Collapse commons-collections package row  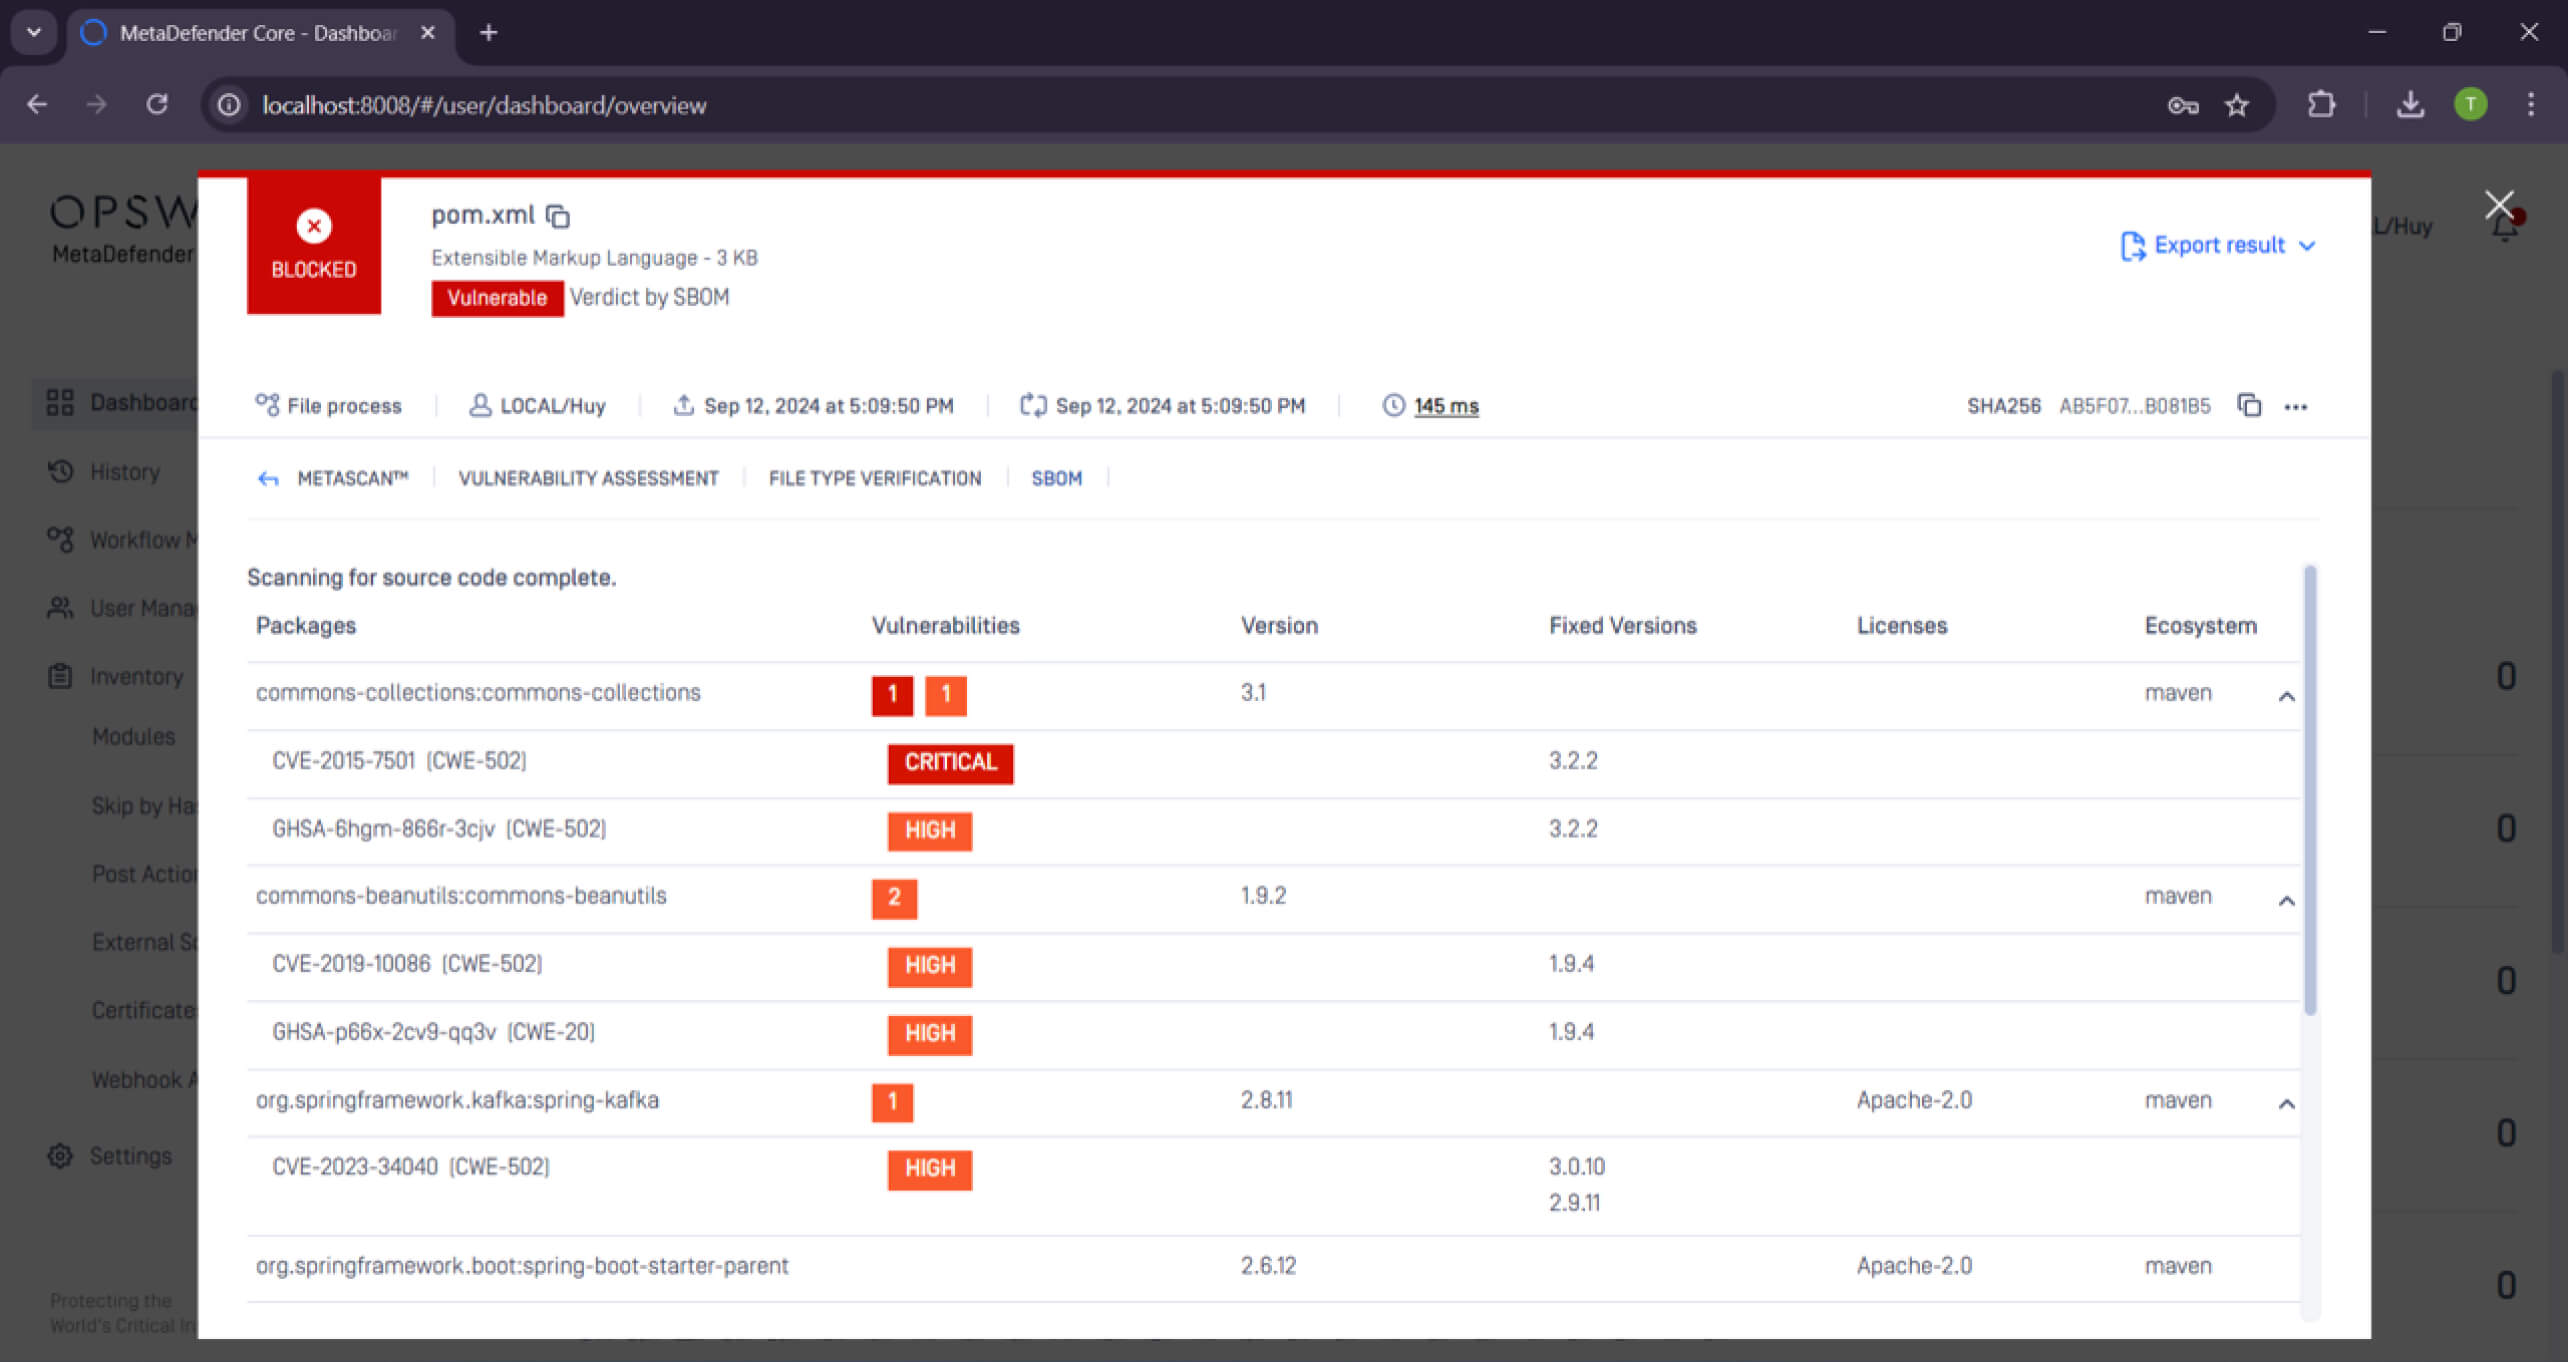2286,696
